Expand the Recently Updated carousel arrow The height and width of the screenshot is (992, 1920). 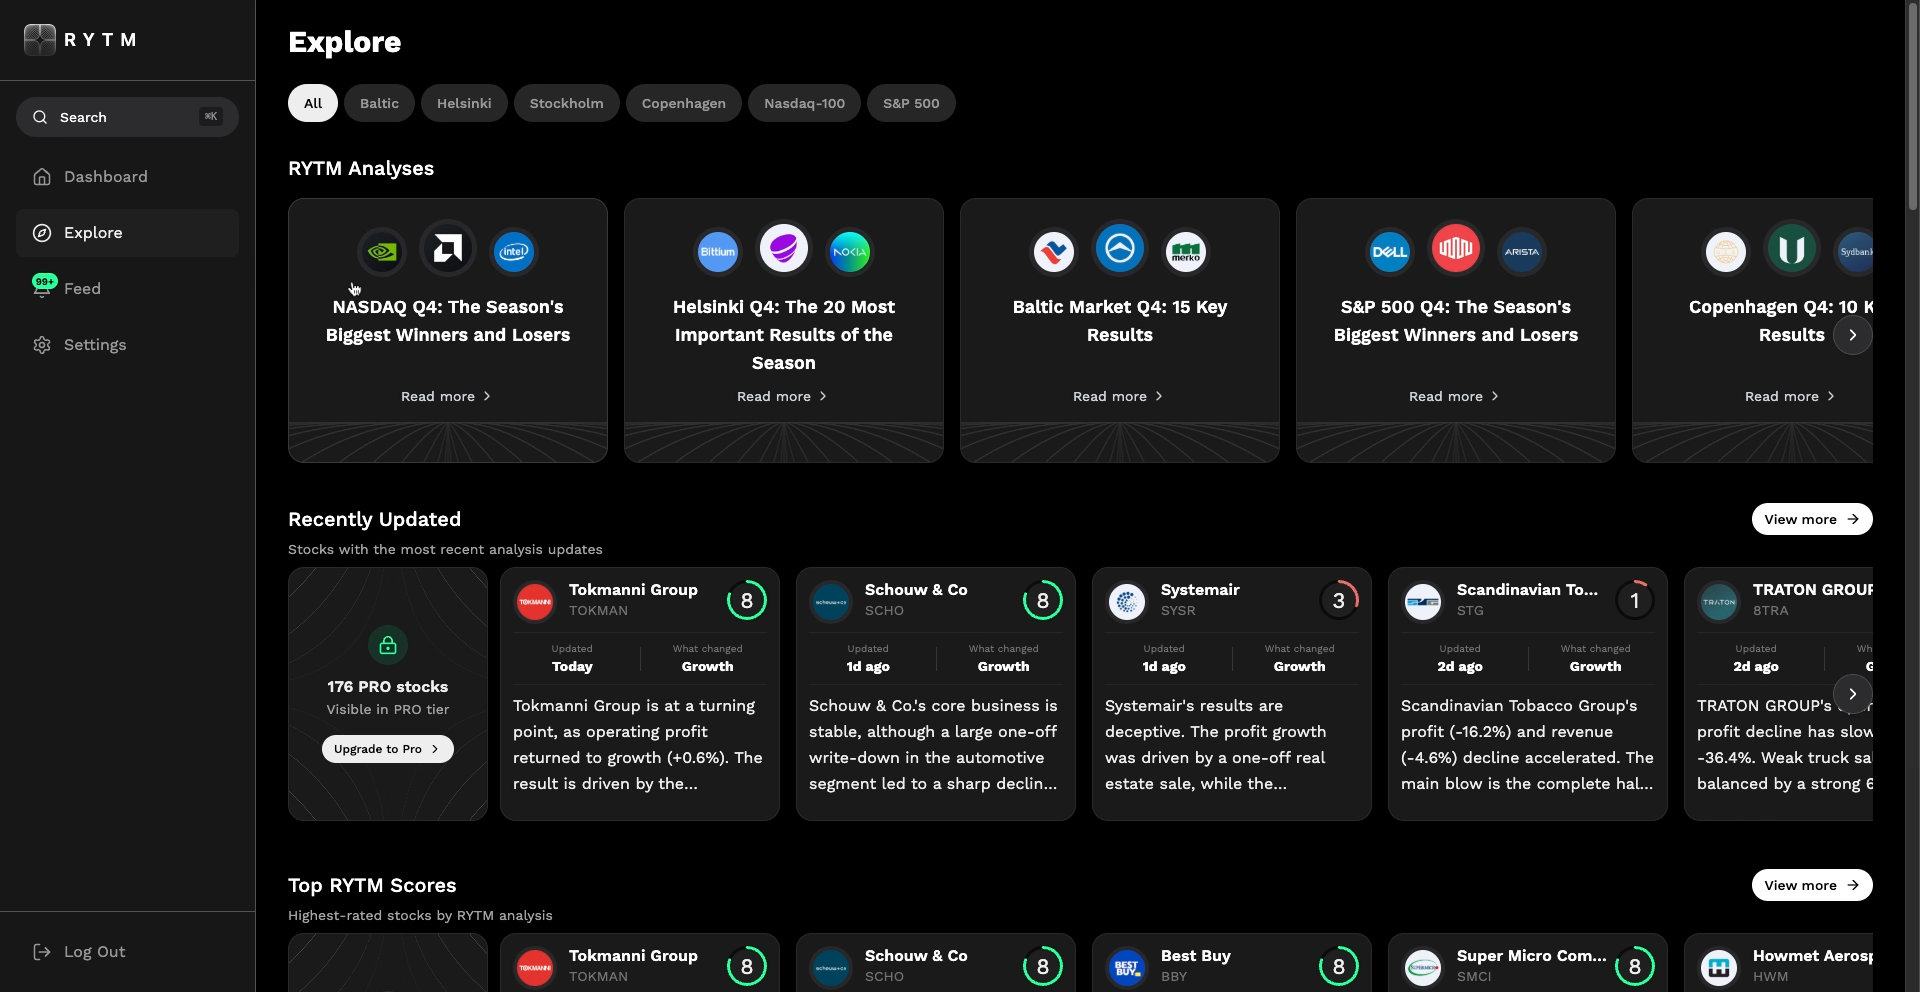click(1852, 693)
